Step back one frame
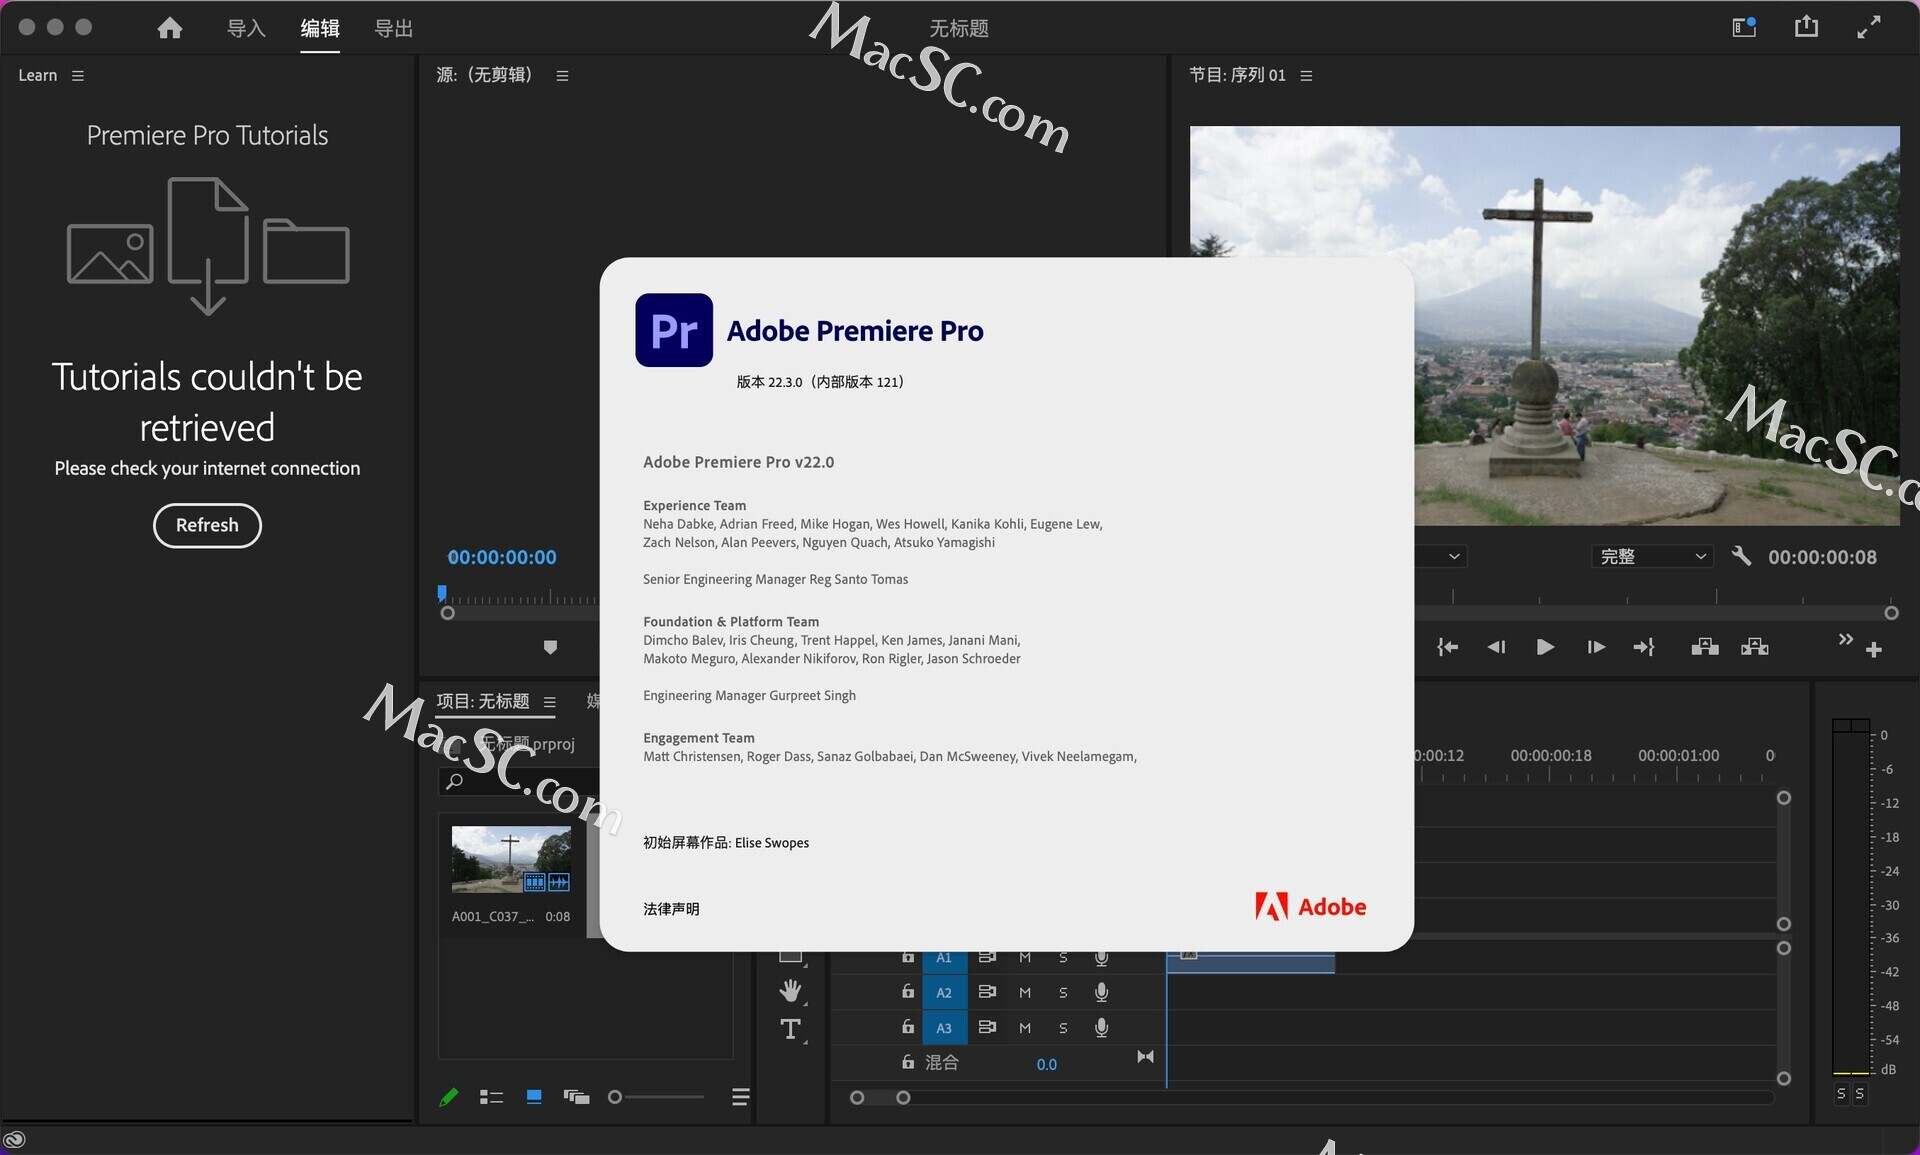This screenshot has height=1155, width=1920. click(1496, 647)
